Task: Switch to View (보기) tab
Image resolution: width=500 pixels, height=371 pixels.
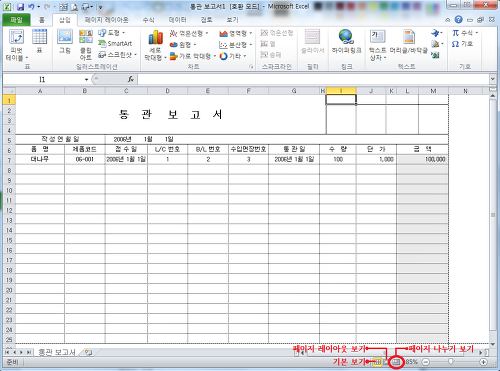Action: pos(232,20)
